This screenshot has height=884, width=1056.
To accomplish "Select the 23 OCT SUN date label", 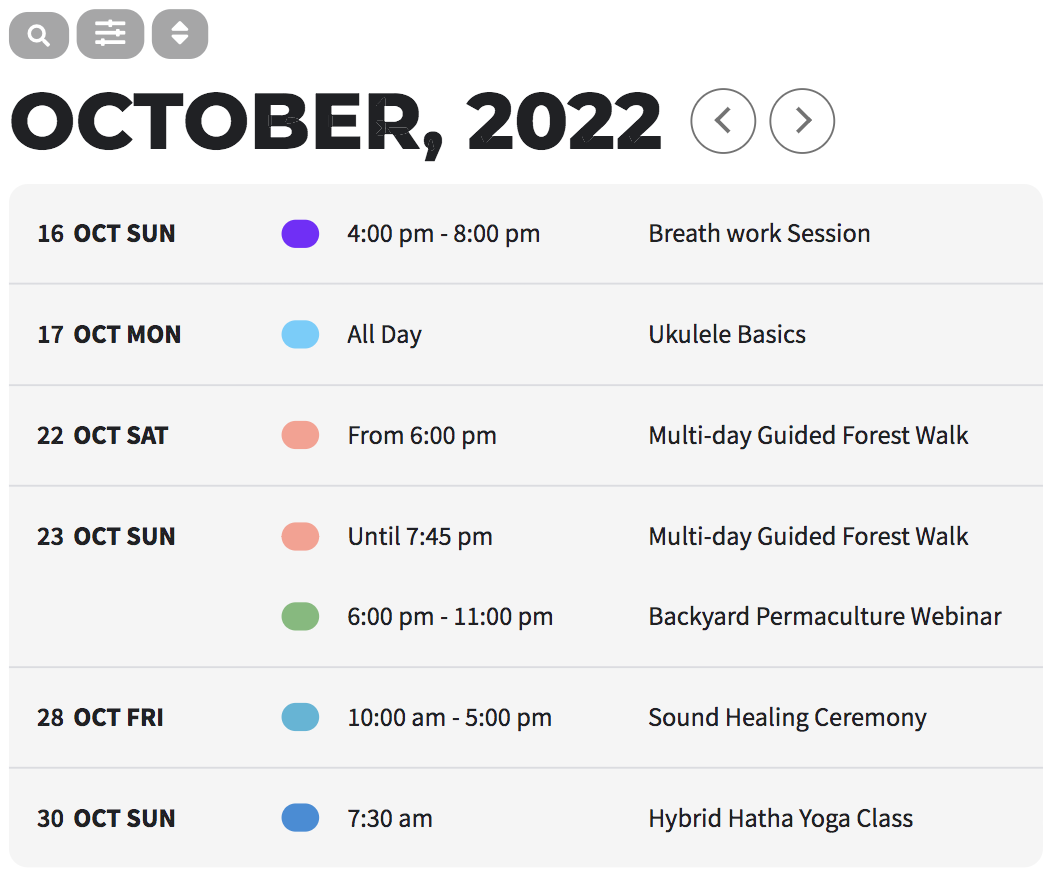I will point(106,536).
